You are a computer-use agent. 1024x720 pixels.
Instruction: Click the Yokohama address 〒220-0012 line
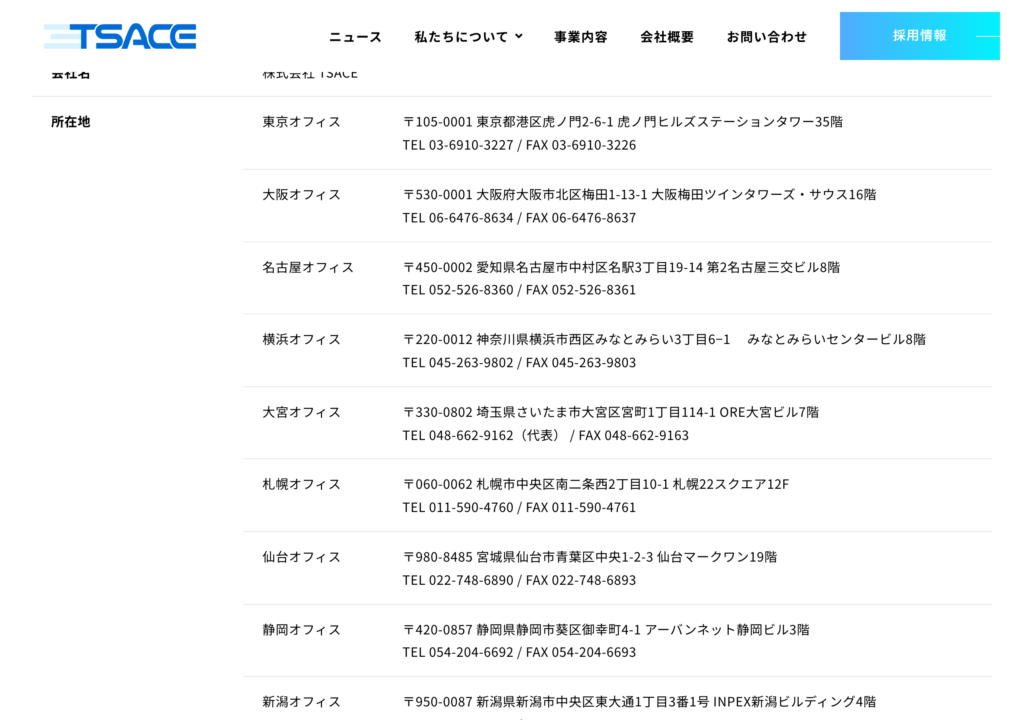[664, 339]
